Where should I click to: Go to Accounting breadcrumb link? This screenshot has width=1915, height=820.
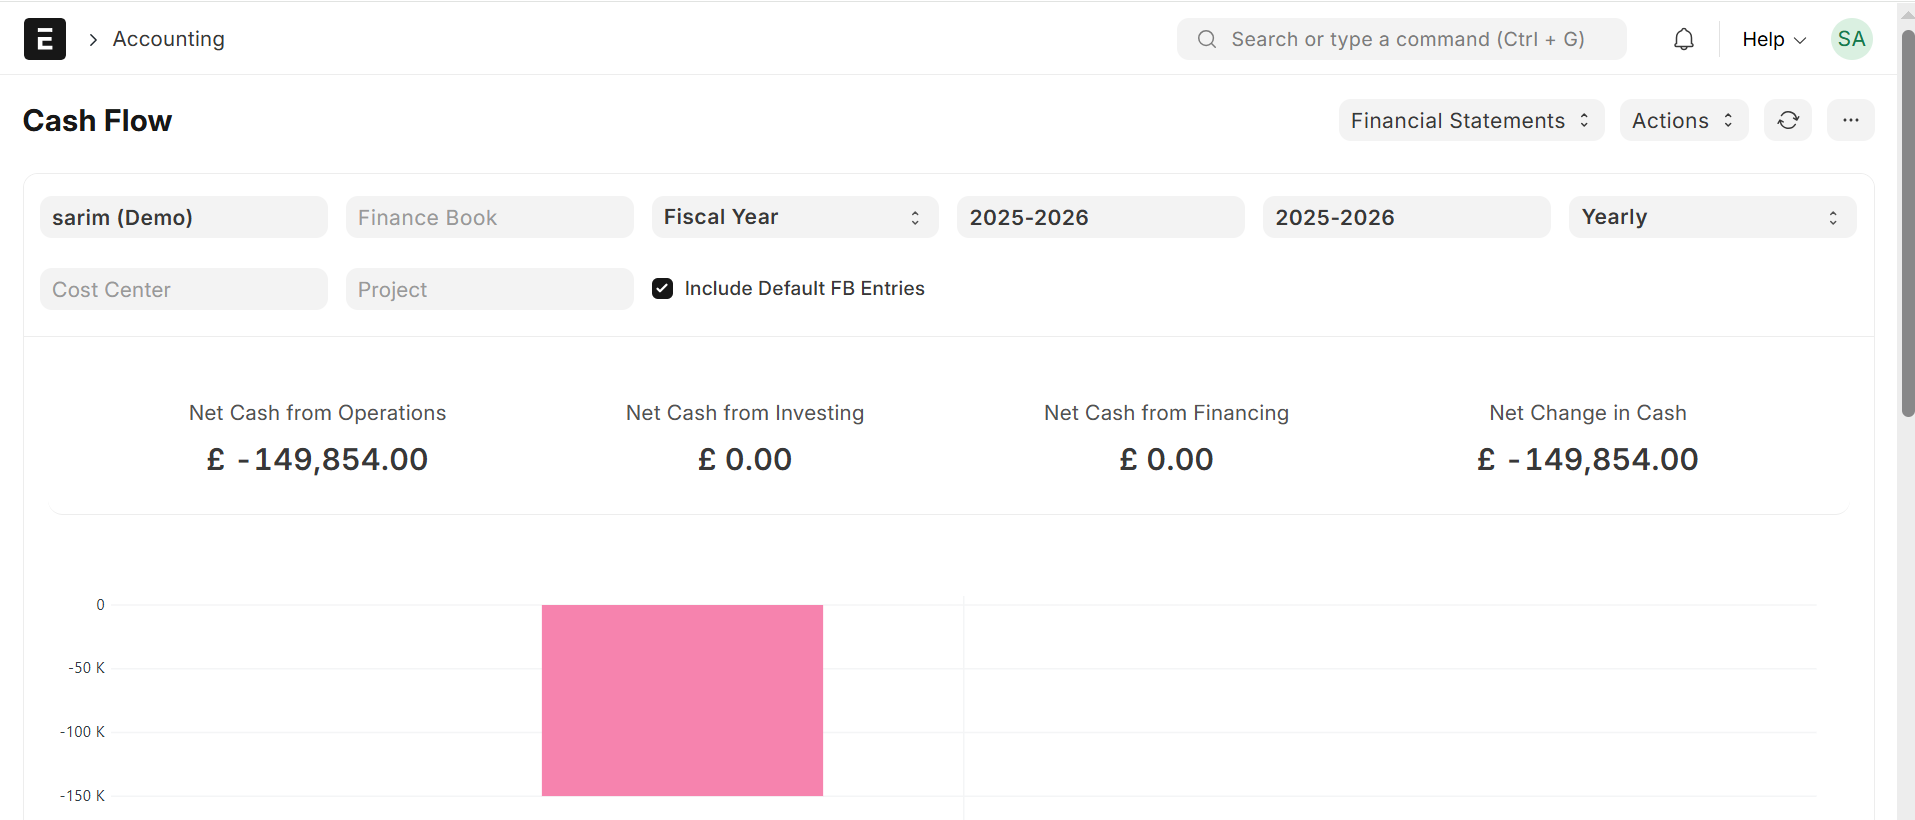tap(168, 39)
